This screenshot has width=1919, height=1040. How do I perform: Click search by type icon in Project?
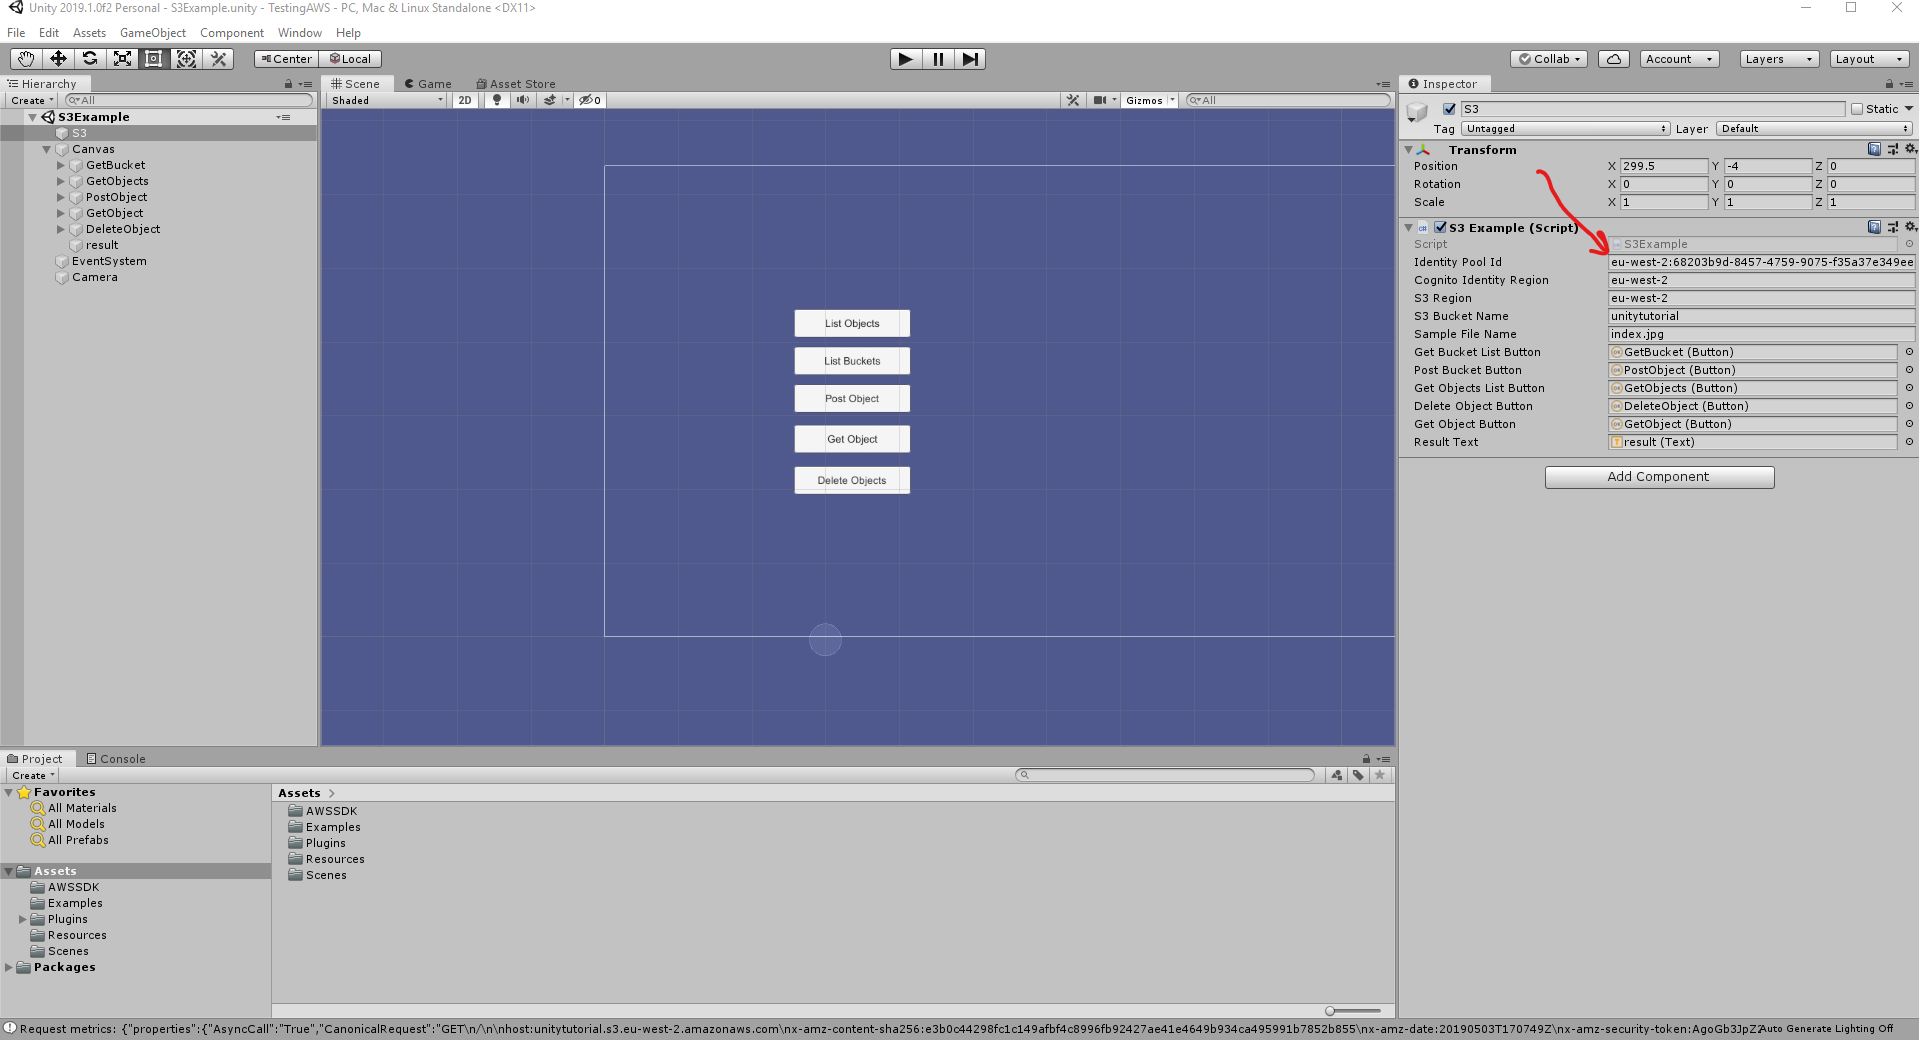click(x=1337, y=775)
